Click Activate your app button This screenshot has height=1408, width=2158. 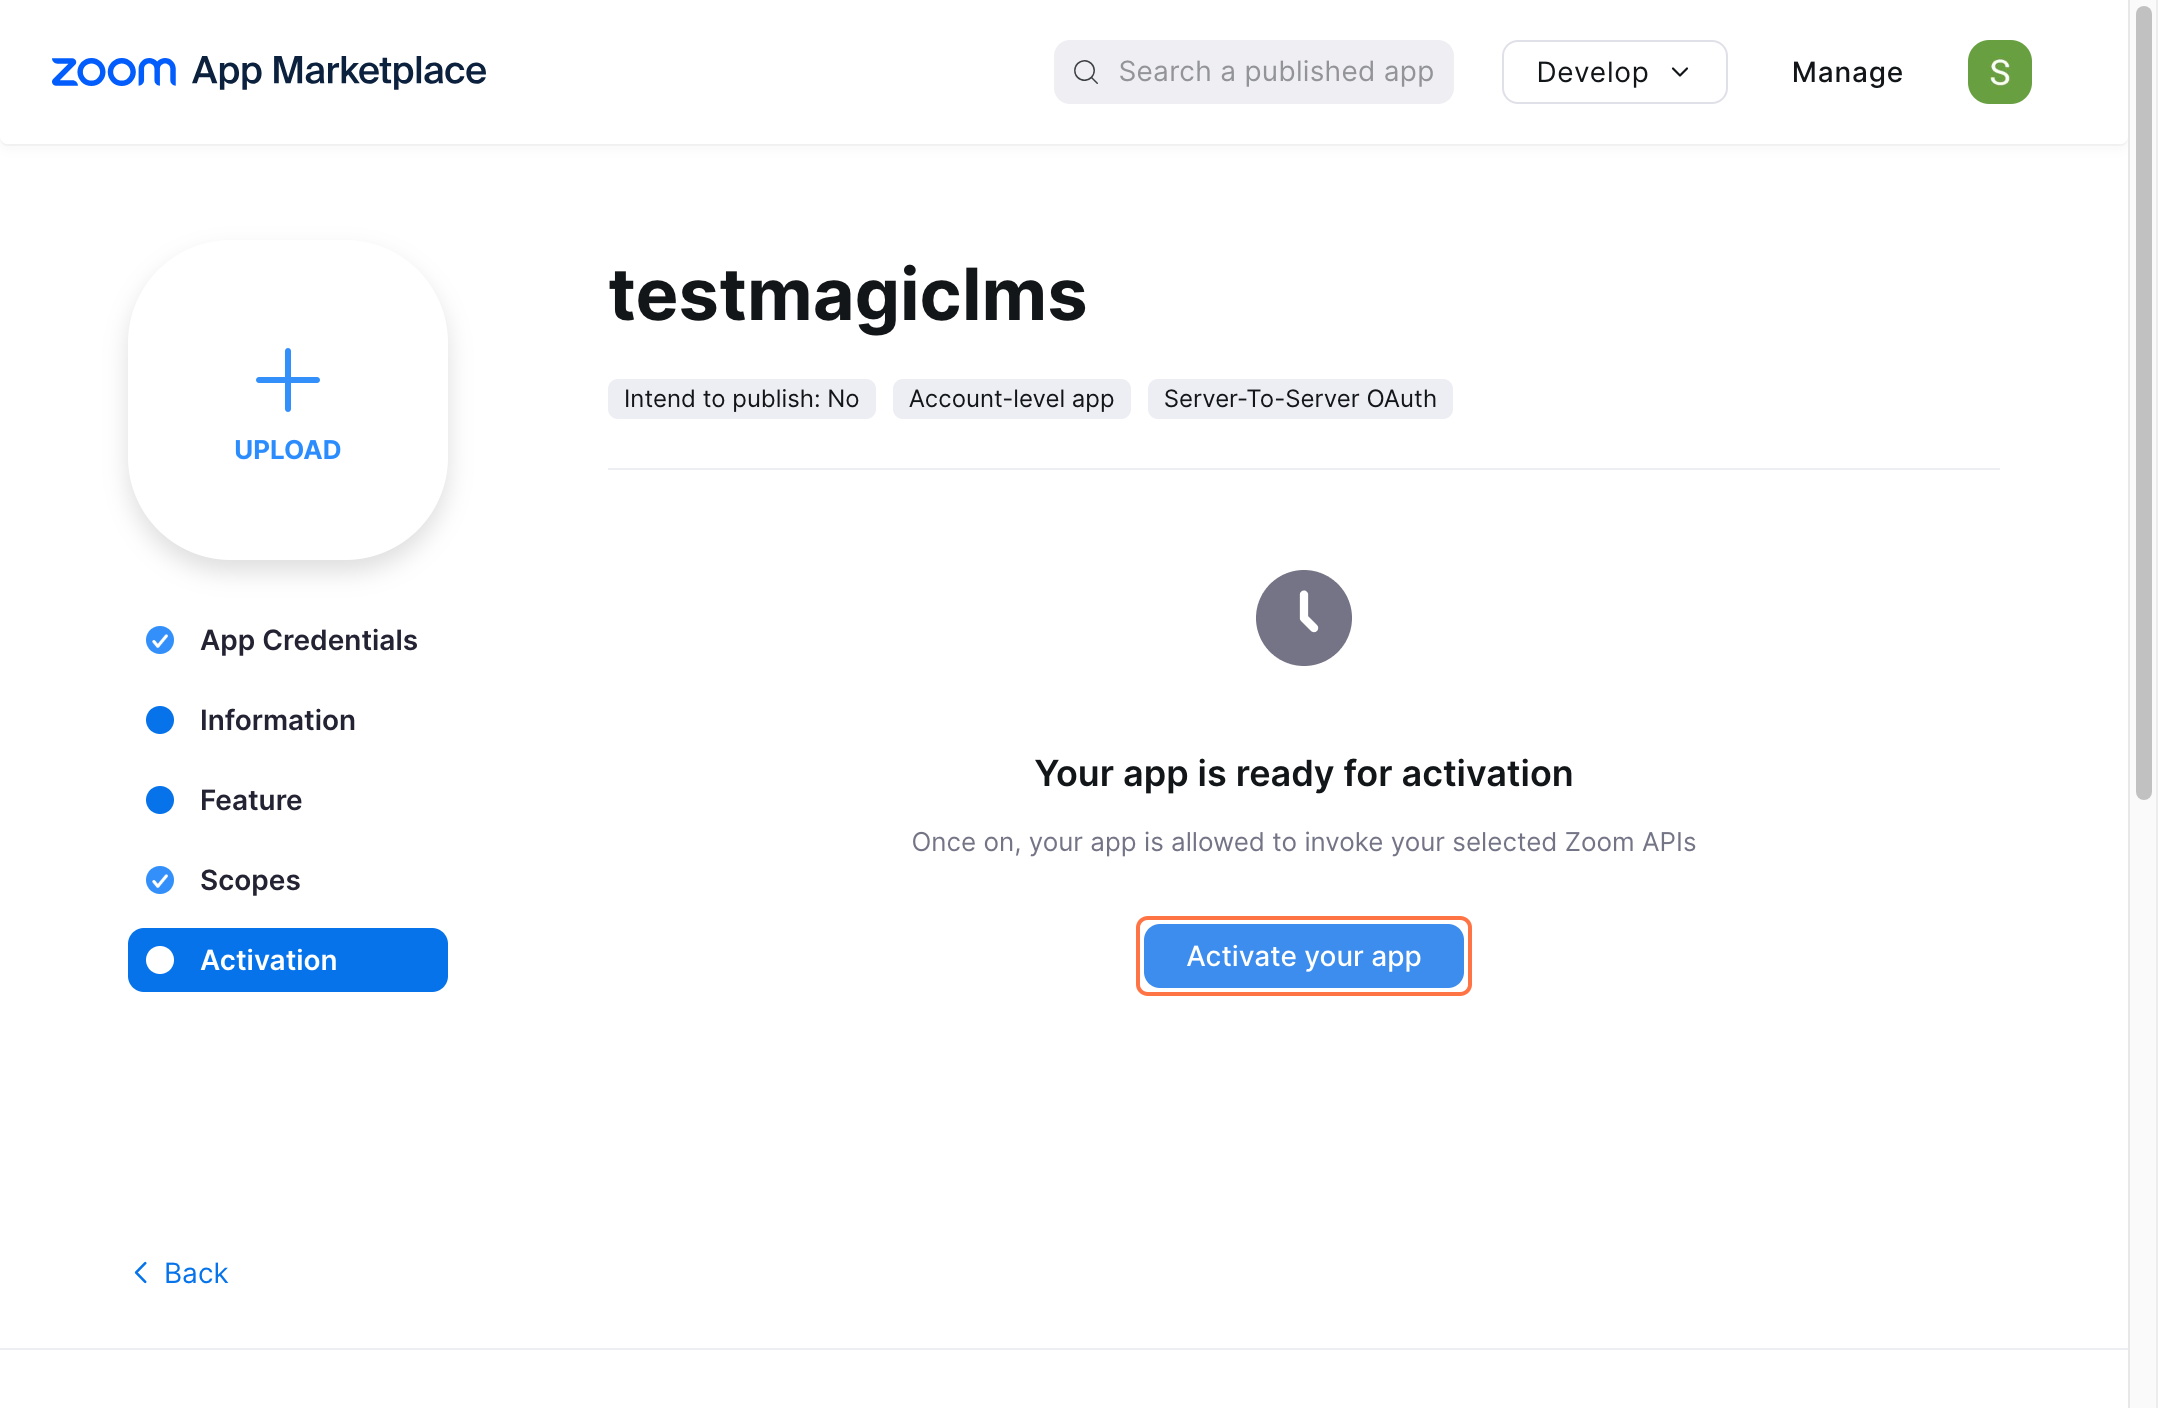[1303, 956]
